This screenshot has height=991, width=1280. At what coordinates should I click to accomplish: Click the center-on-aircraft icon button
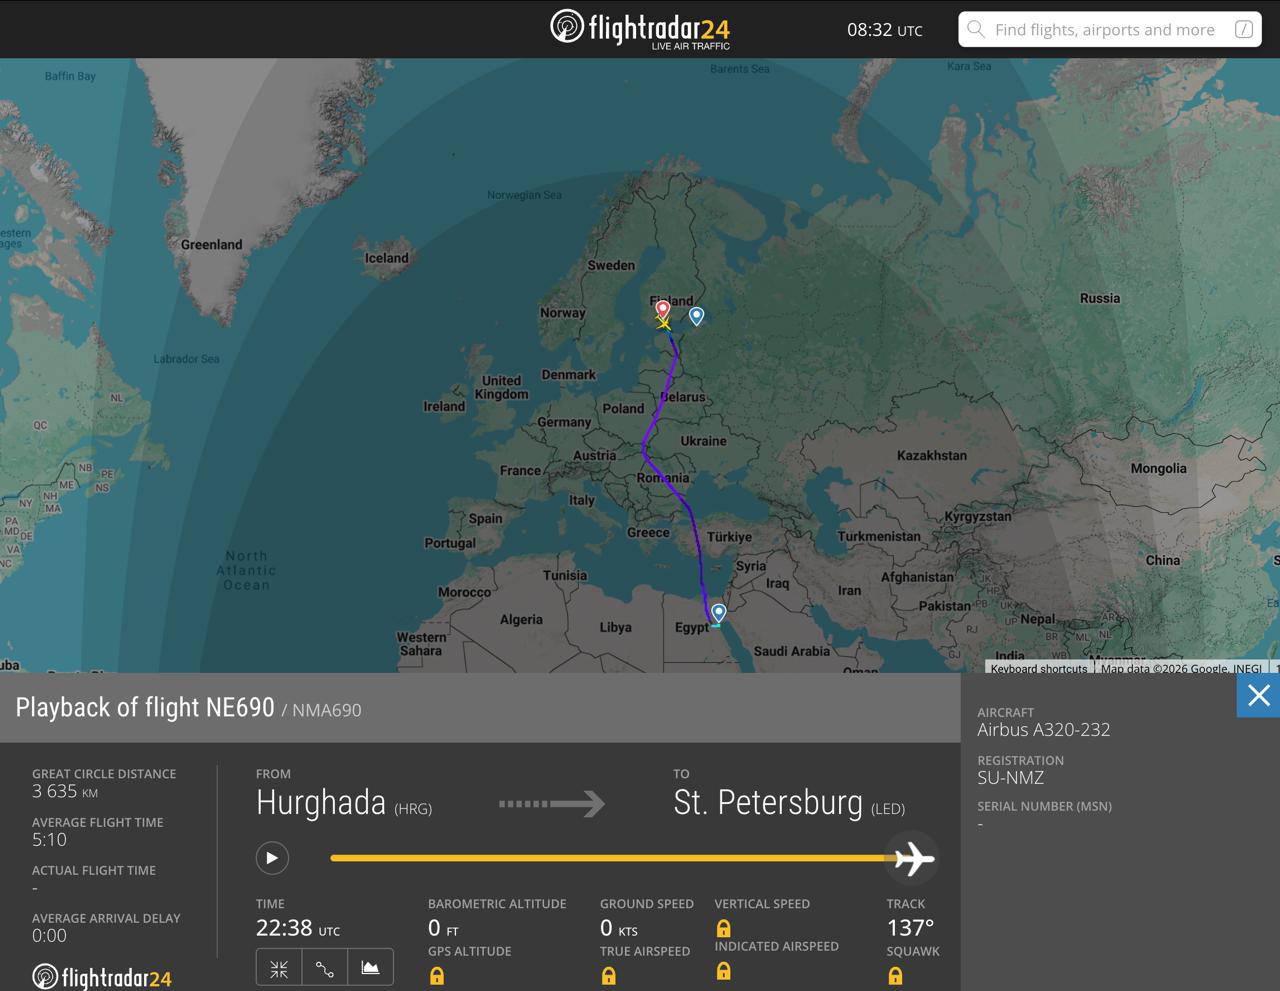279,968
